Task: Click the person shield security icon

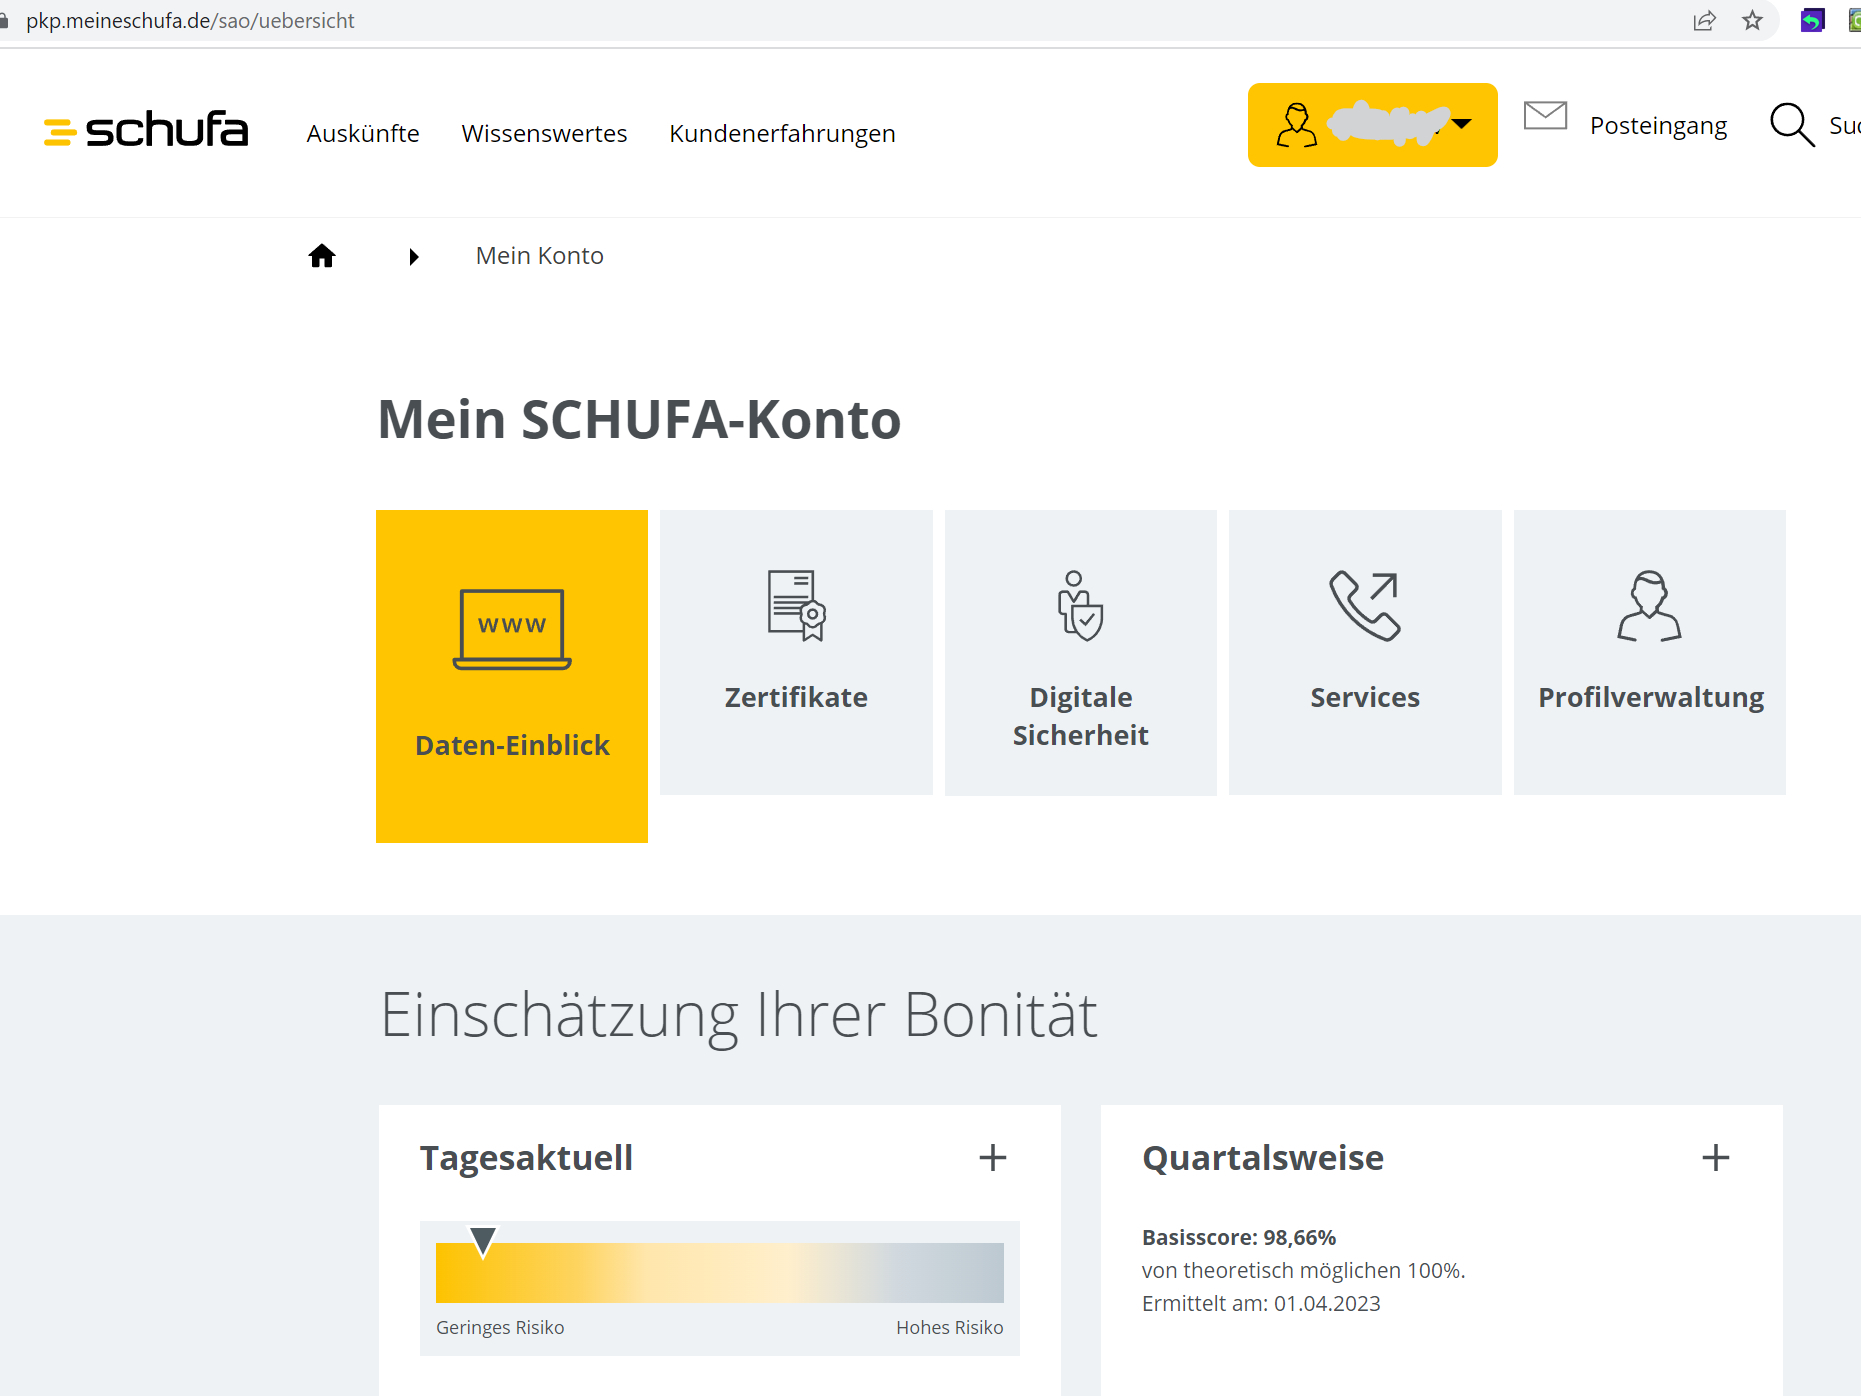Action: tap(1080, 605)
